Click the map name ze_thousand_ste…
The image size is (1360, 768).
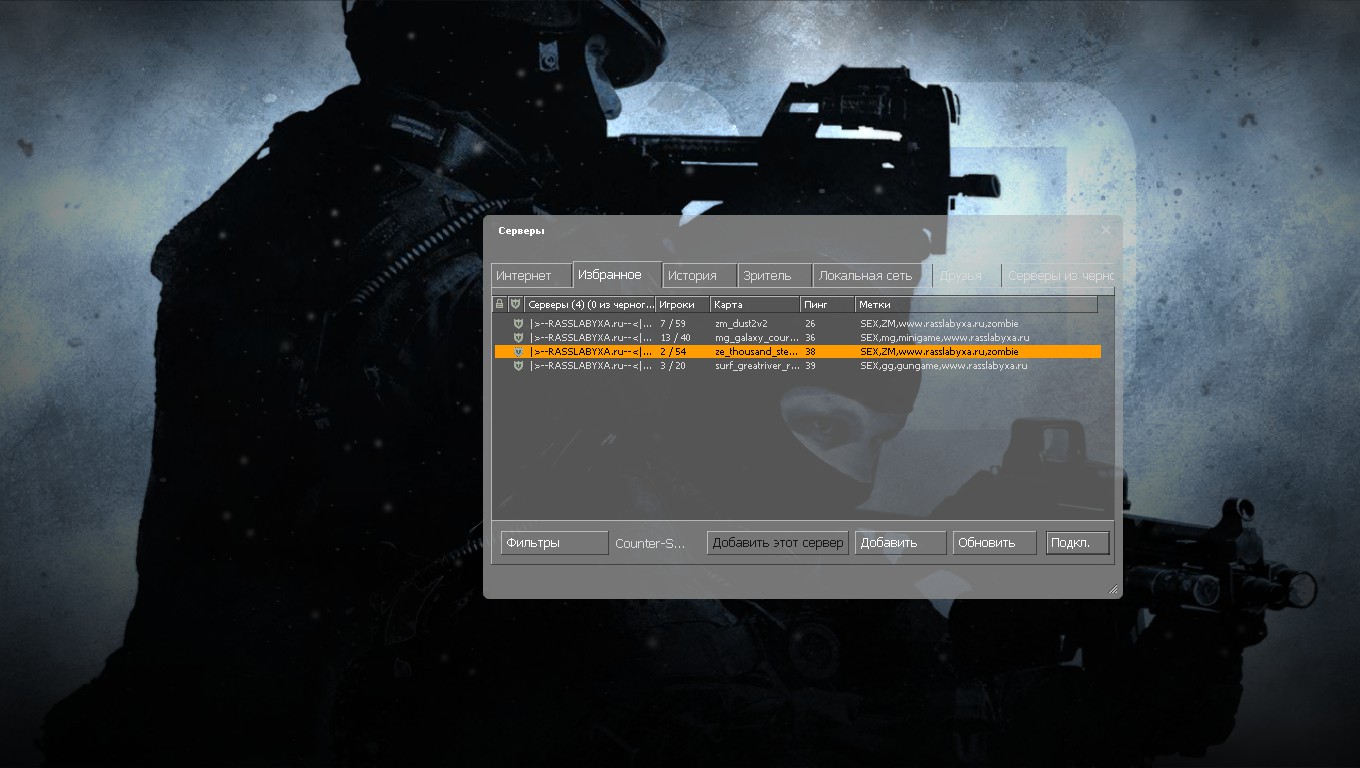[x=757, y=352]
